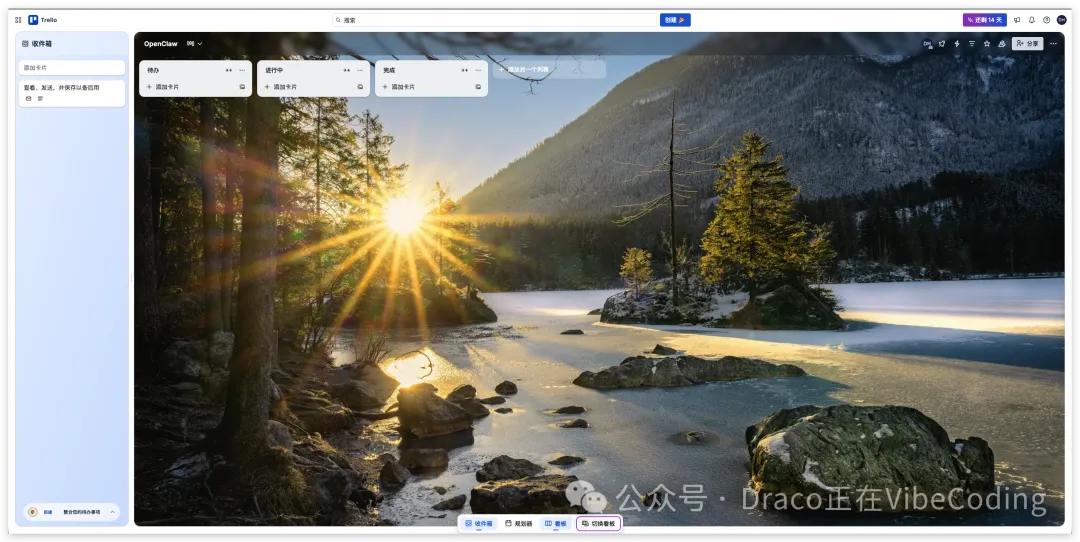This screenshot has width=1080, height=542.
Task: Open the app switcher grid icon
Action: coord(18,20)
